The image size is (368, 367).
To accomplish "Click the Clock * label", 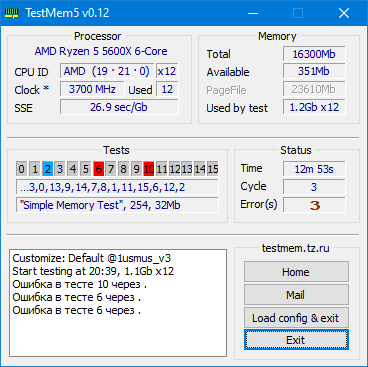I will pyautogui.click(x=32, y=90).
